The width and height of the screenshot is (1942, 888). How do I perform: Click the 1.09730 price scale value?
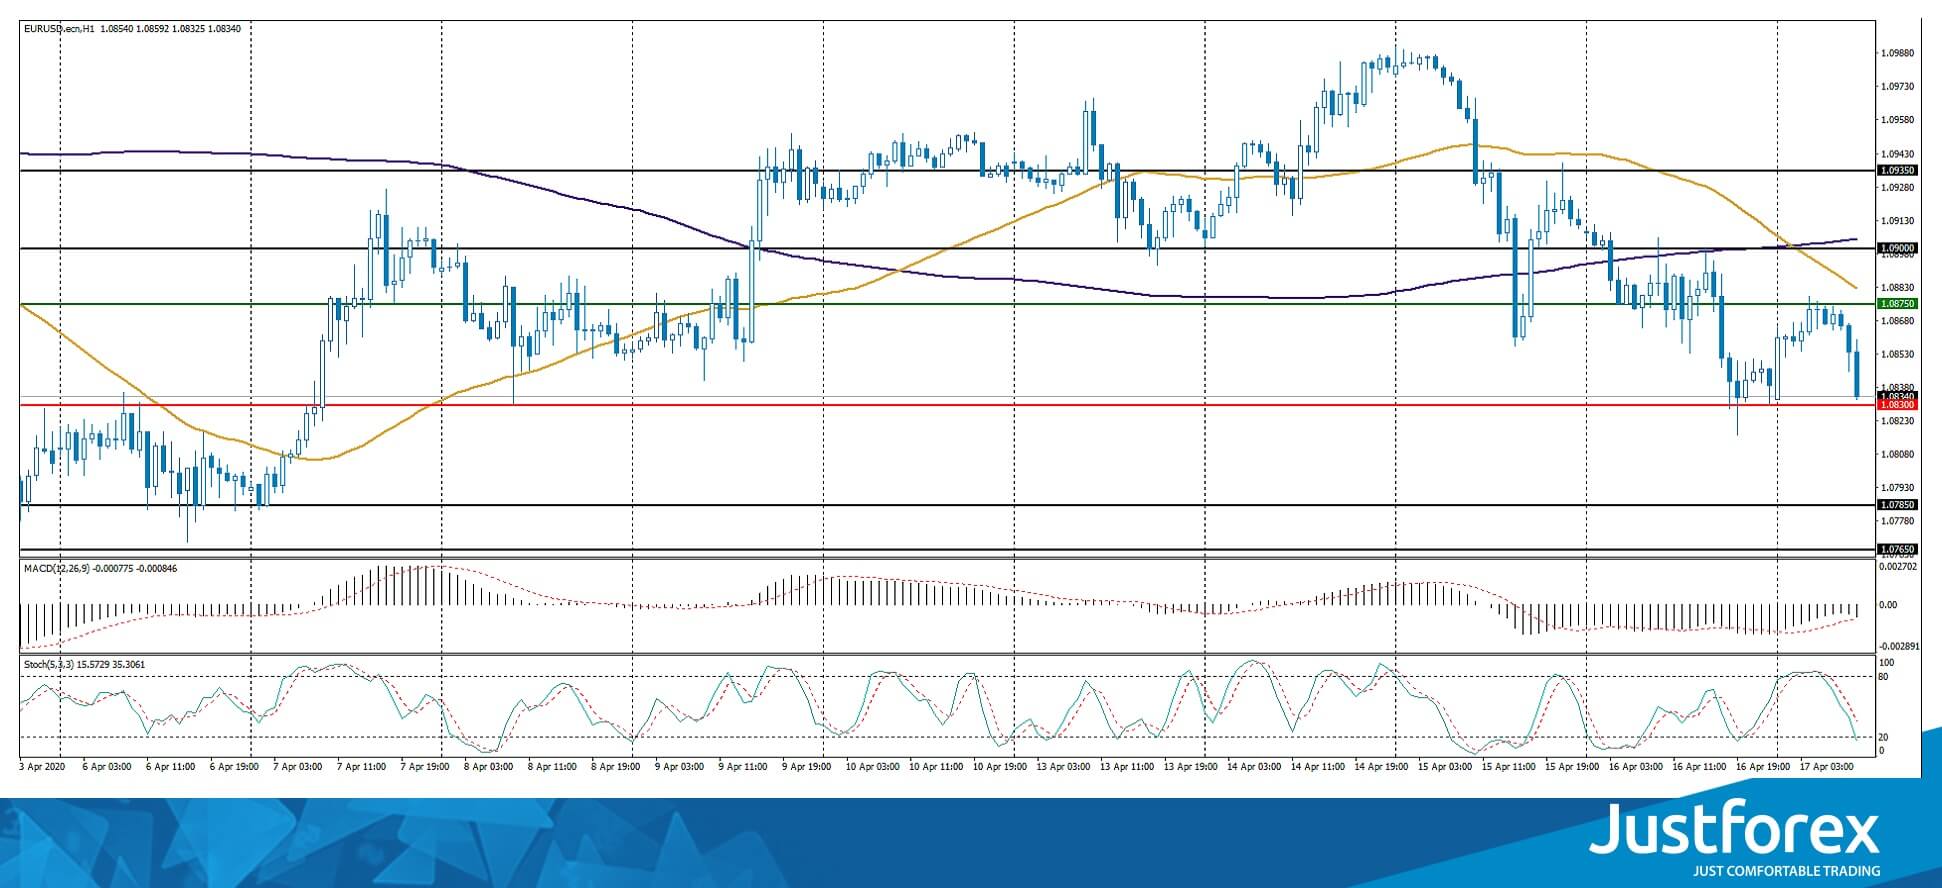[1898, 87]
